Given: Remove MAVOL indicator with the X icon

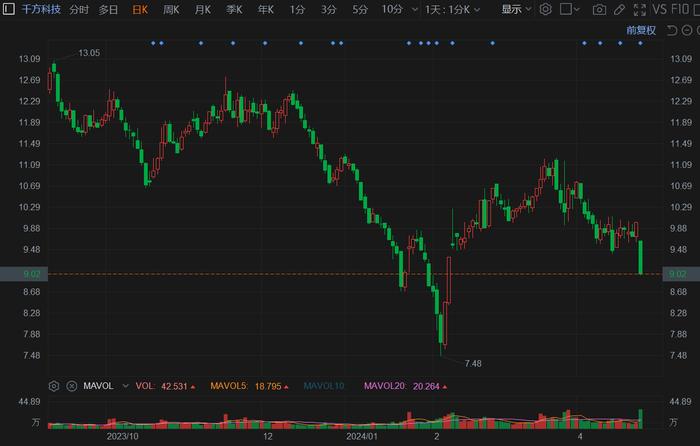Looking at the screenshot, I should point(71,386).
